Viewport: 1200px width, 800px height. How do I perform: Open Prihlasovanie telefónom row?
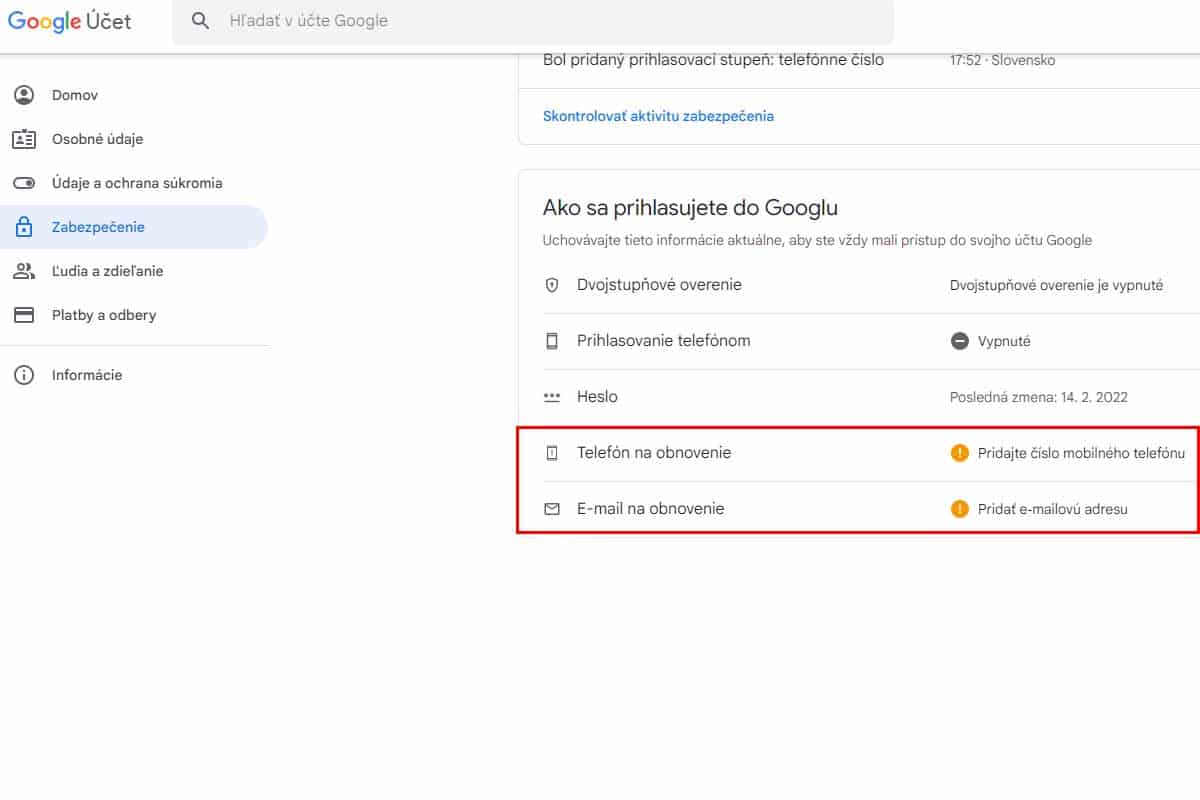[x=859, y=341]
